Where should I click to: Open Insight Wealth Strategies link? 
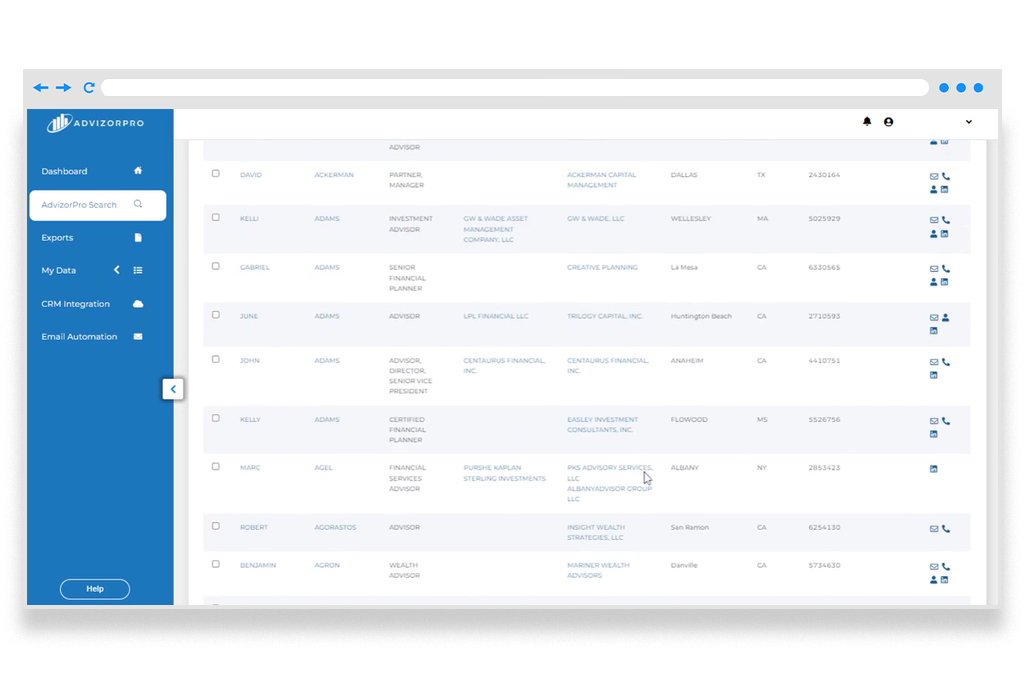coord(596,532)
